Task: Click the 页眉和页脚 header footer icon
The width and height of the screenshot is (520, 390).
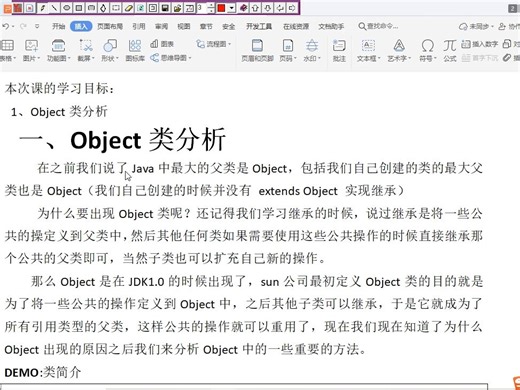Action: (x=257, y=45)
